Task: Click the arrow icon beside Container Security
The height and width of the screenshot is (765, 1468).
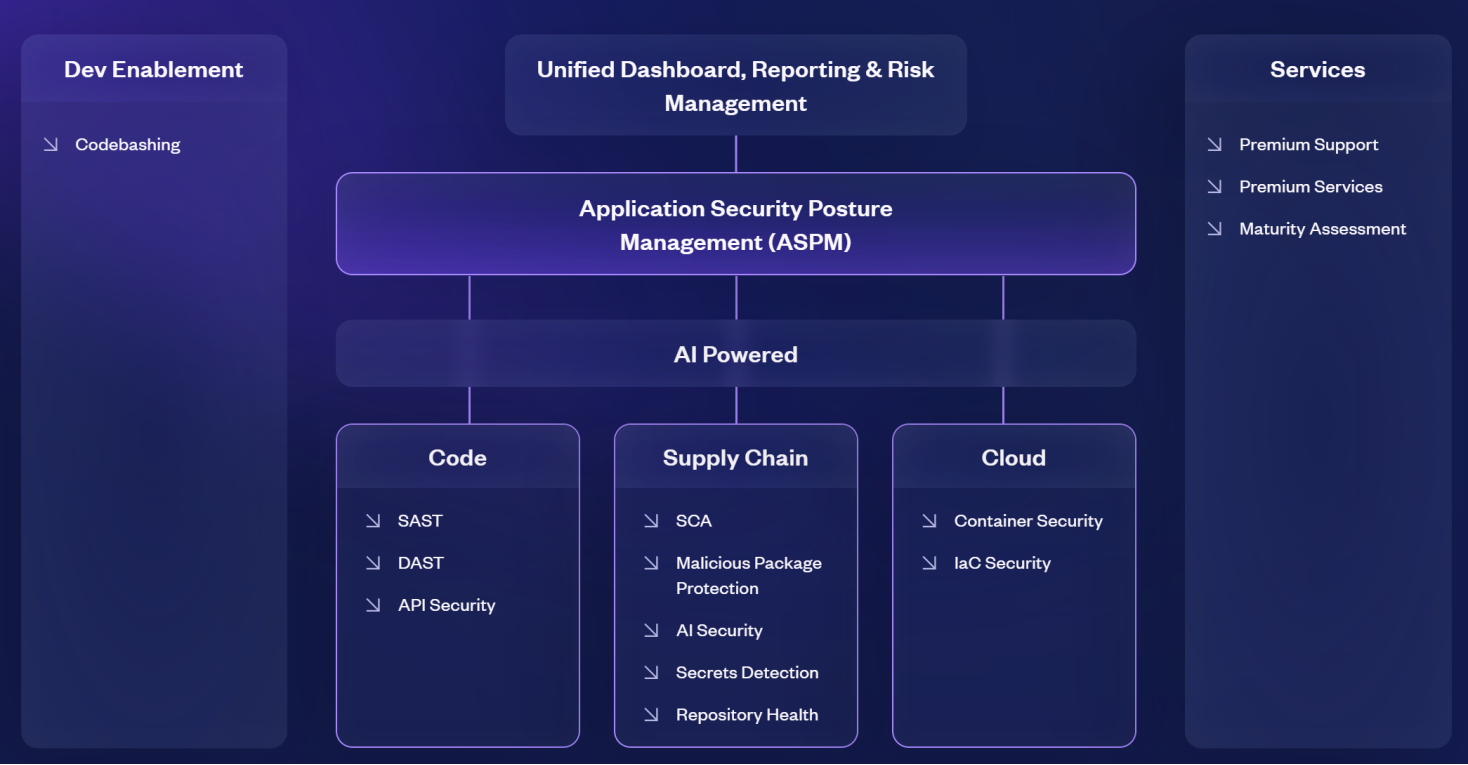Action: [929, 521]
